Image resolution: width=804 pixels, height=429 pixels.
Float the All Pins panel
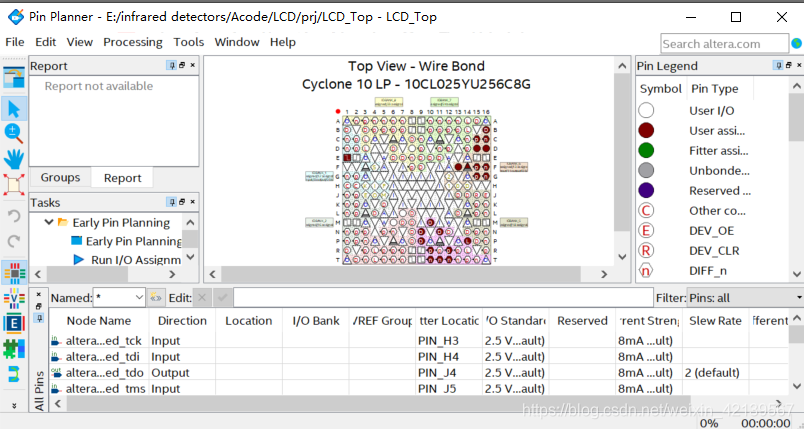(x=38, y=307)
